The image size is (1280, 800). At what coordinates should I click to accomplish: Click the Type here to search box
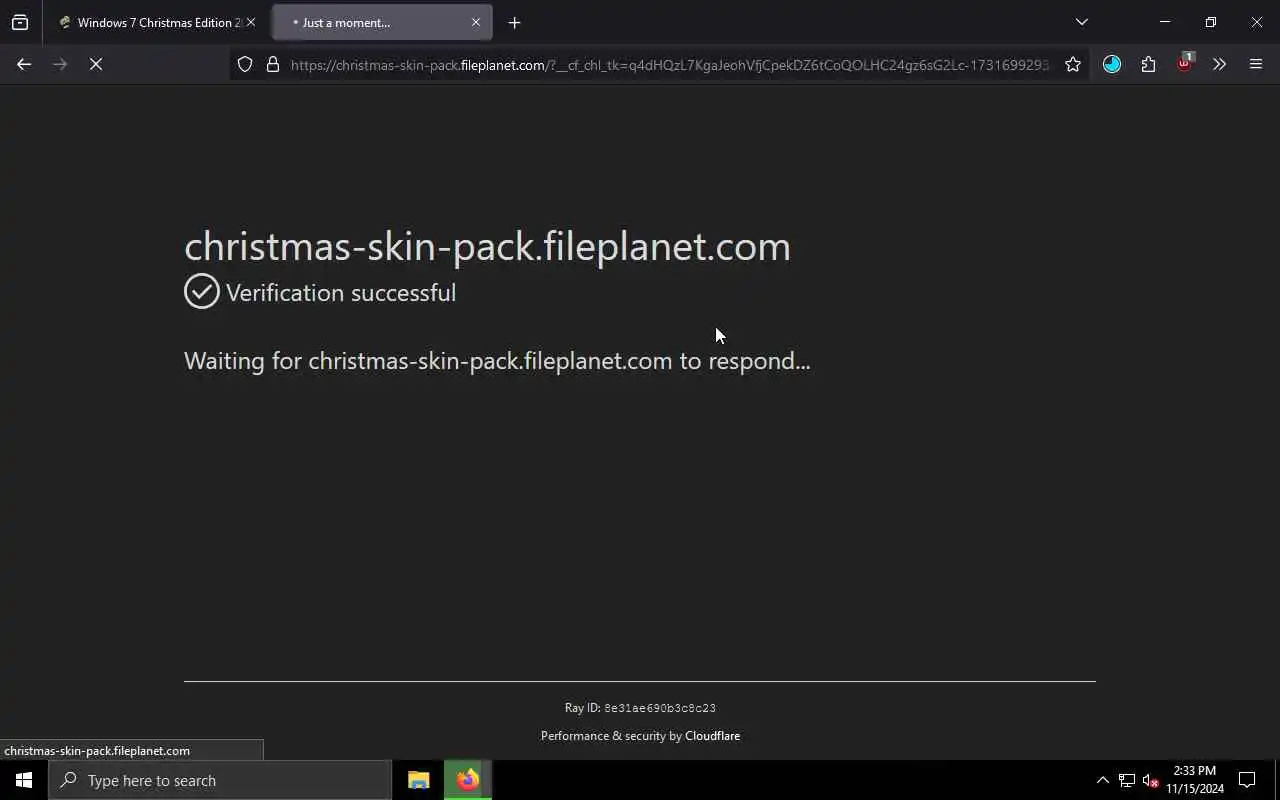pyautogui.click(x=220, y=780)
